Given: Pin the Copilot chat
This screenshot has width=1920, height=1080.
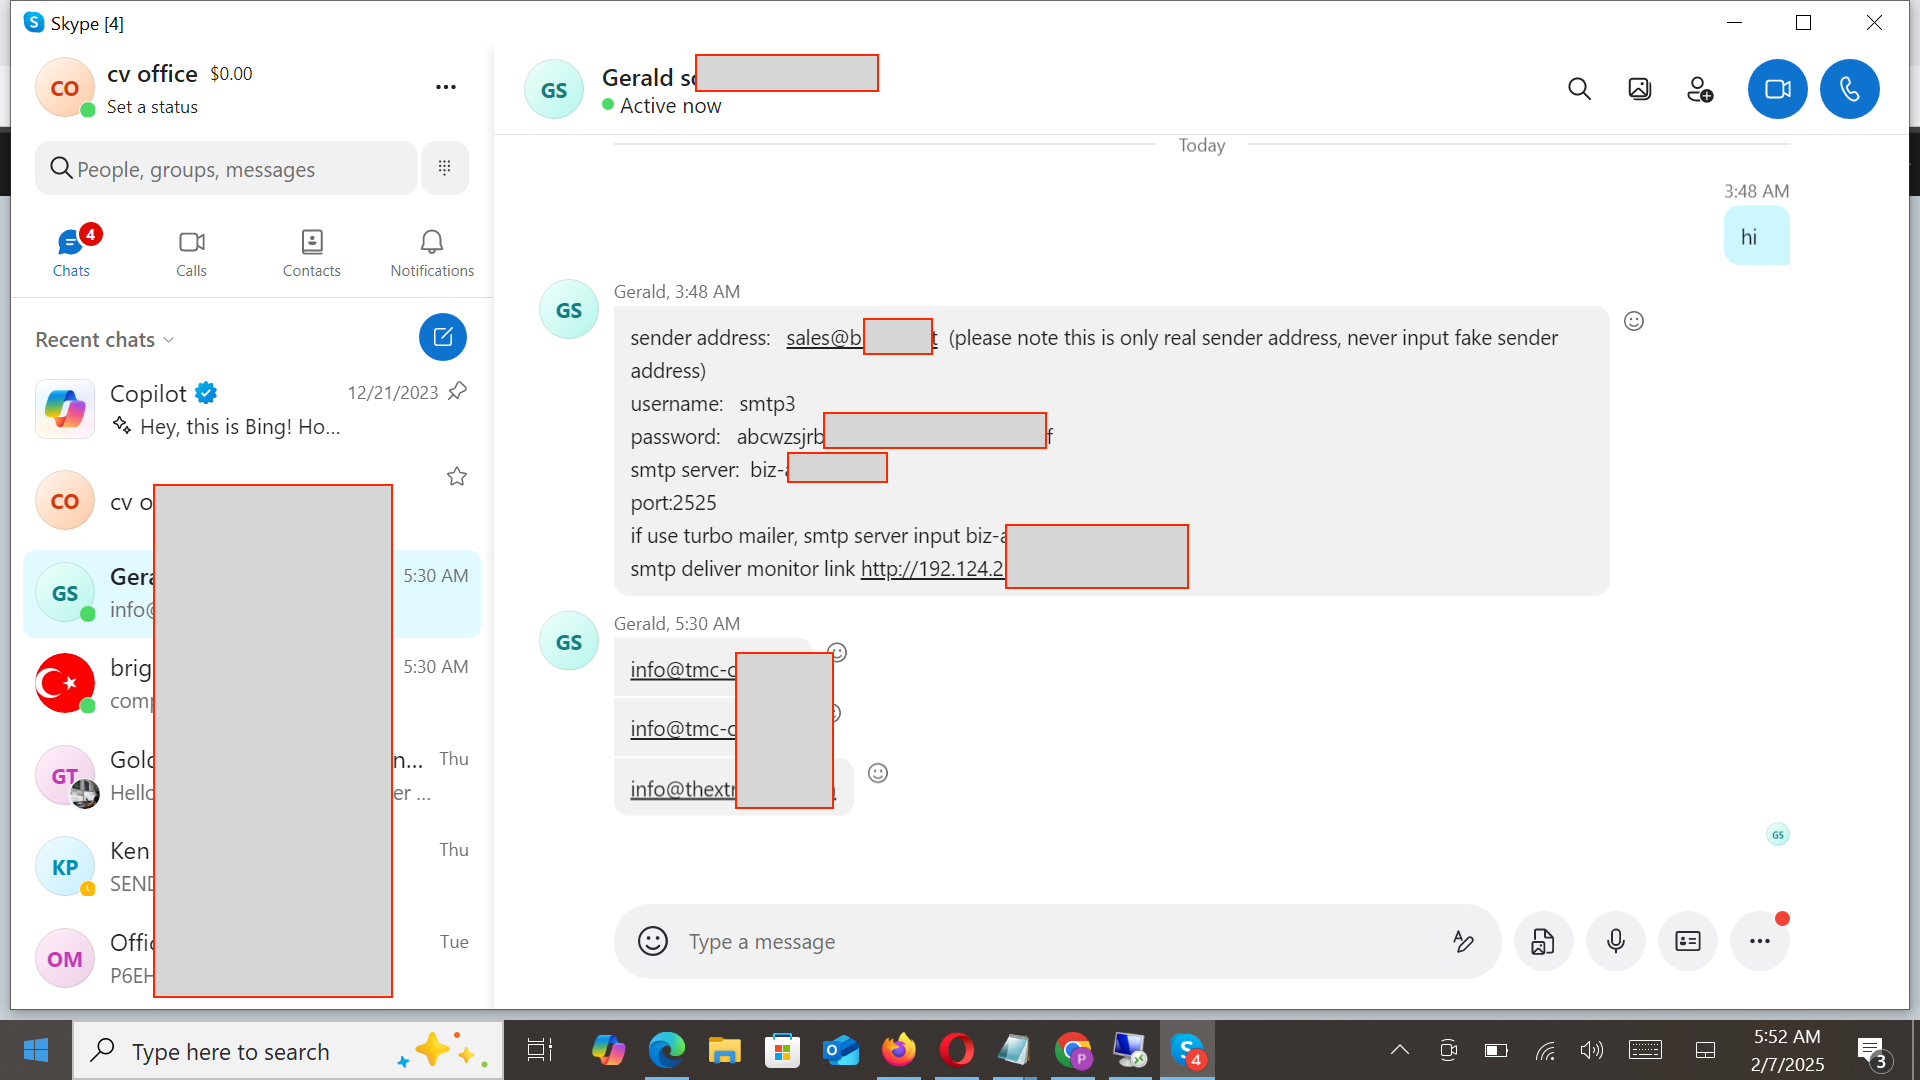Looking at the screenshot, I should click(x=457, y=391).
